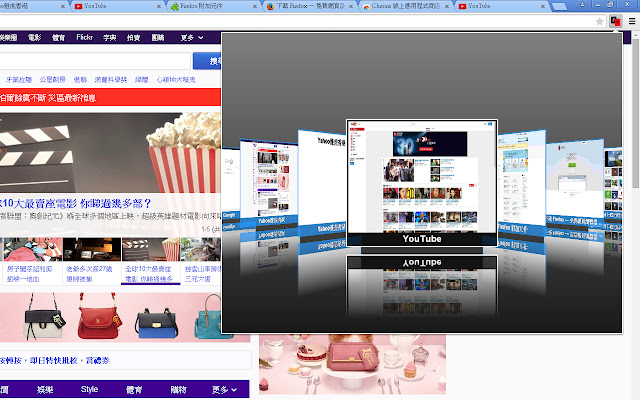Open the 購物 tab in the bottom purple bar
Screen dimensions: 640x400
(x=178, y=390)
